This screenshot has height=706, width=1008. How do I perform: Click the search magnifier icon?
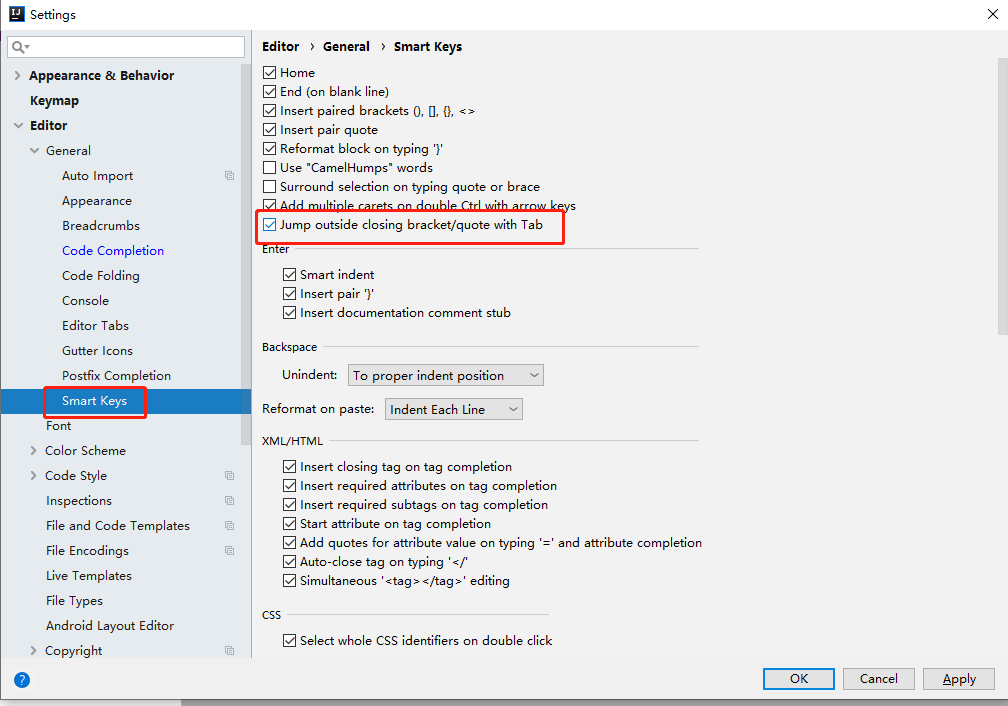tap(19, 47)
